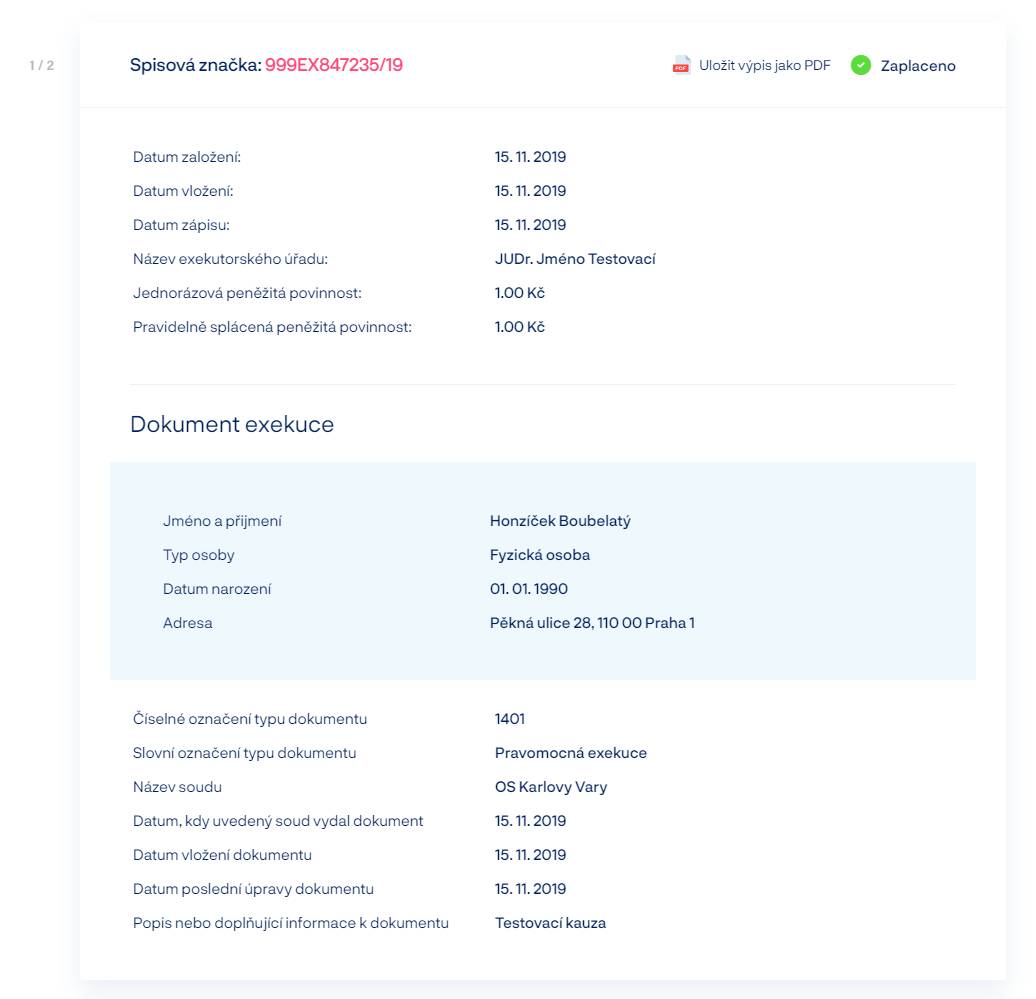The width and height of the screenshot is (1036, 999).
Task: Click the court name 'OS Karlovy Vary'
Action: [551, 787]
